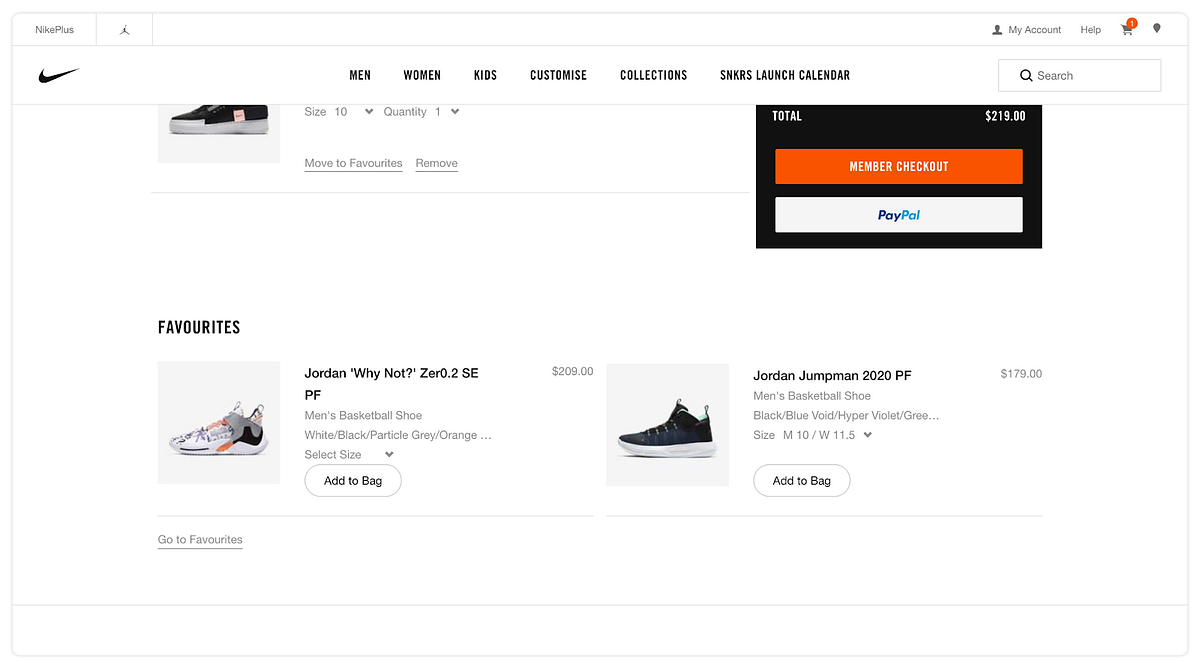The width and height of the screenshot is (1200, 667).
Task: Go to the SNKRS Launch Calendar
Action: click(x=785, y=75)
